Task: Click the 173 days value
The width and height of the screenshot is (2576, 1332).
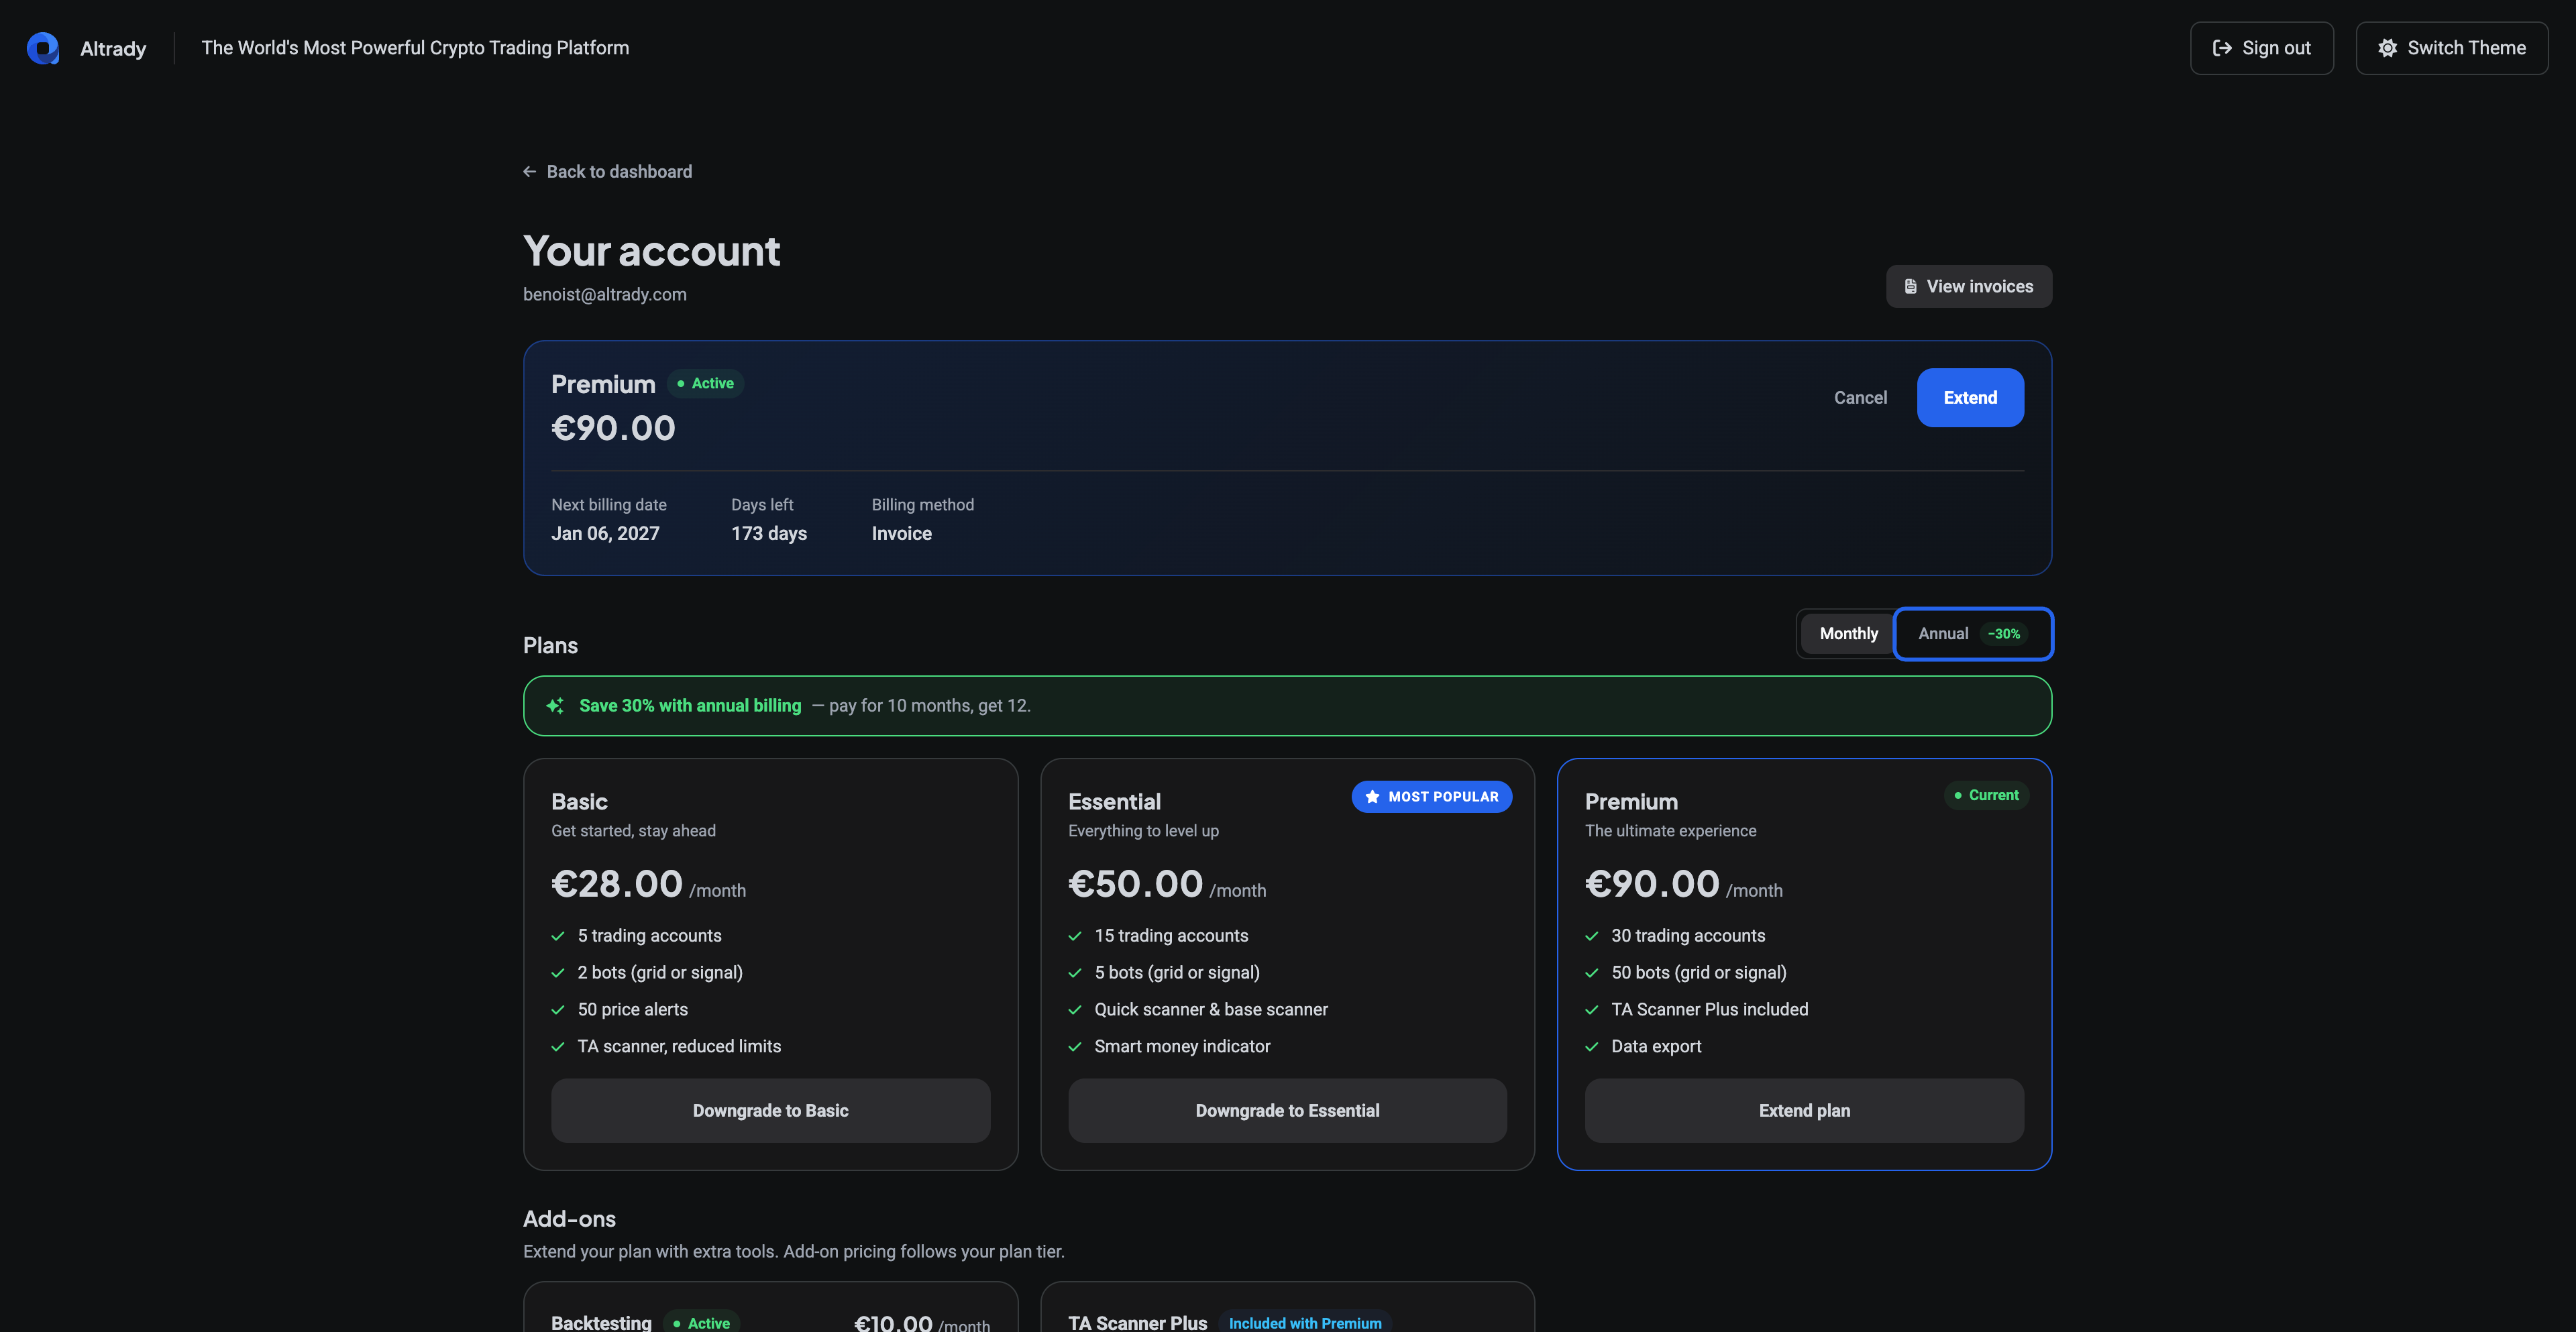Action: pyautogui.click(x=768, y=534)
